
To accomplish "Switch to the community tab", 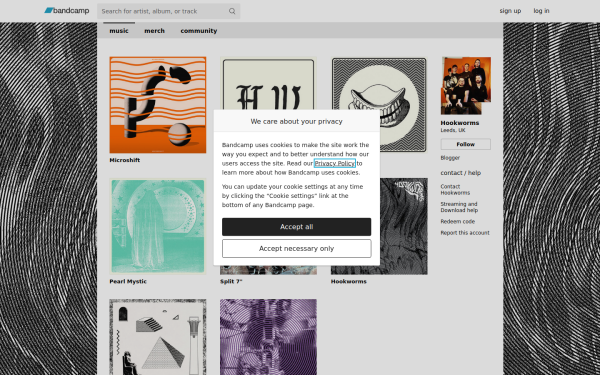I will [199, 31].
